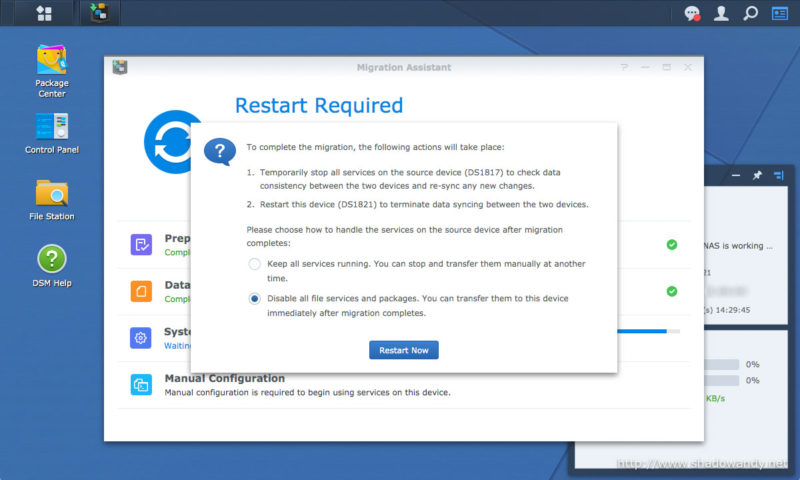Image resolution: width=800 pixels, height=480 pixels.
Task: Select "Disable all file services and packages"
Action: 255,298
